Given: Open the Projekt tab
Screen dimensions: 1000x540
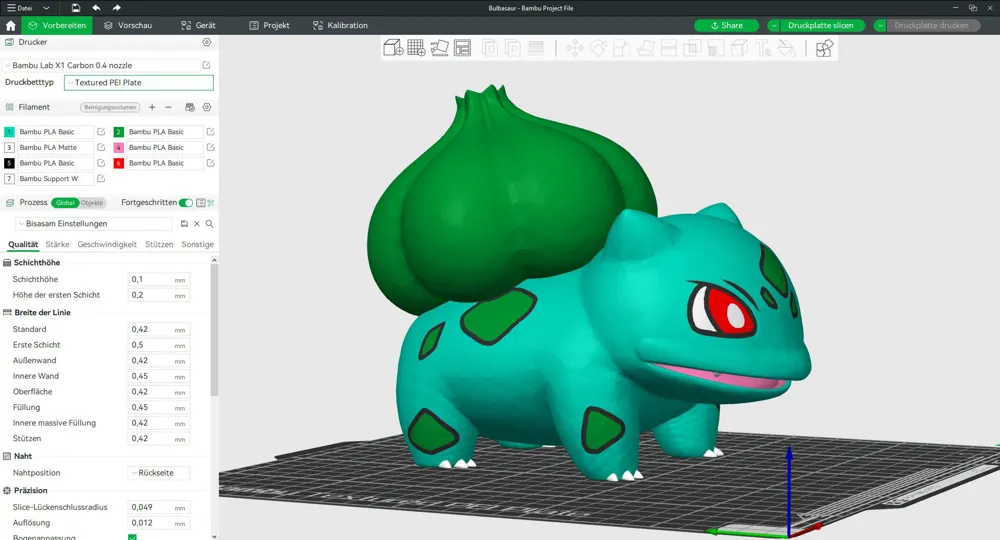Looking at the screenshot, I should pyautogui.click(x=269, y=26).
